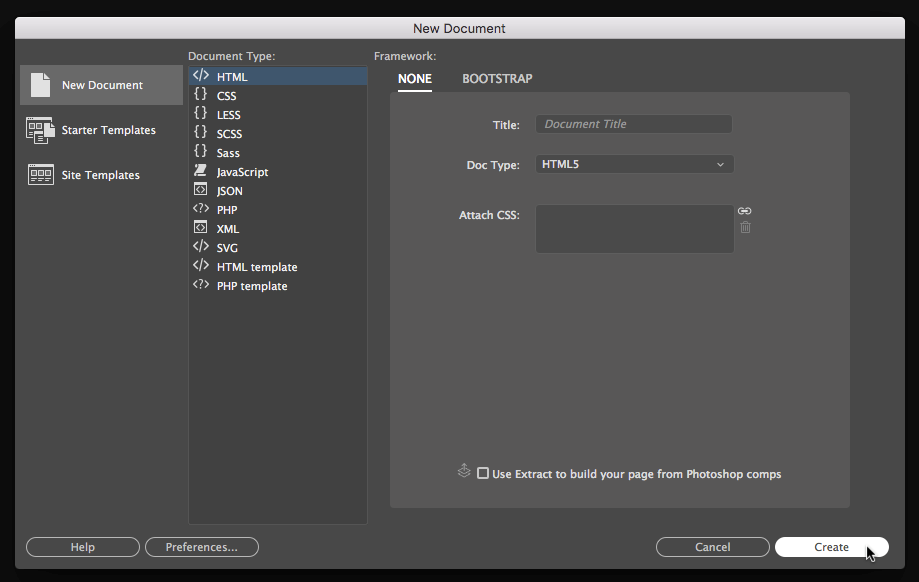
Task: Expand the Doc Type HTML5 dropdown
Action: (x=634, y=164)
